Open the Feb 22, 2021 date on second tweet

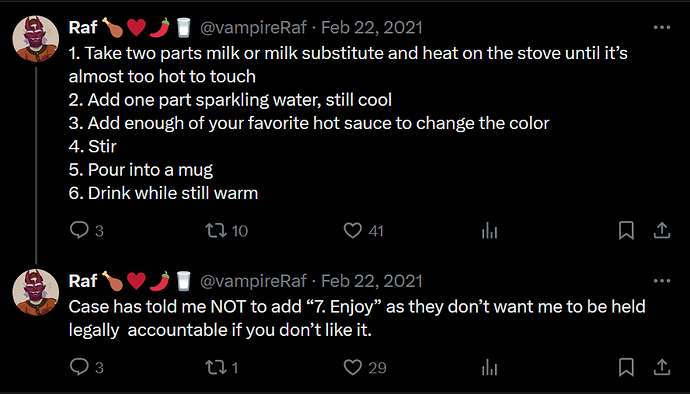(371, 281)
